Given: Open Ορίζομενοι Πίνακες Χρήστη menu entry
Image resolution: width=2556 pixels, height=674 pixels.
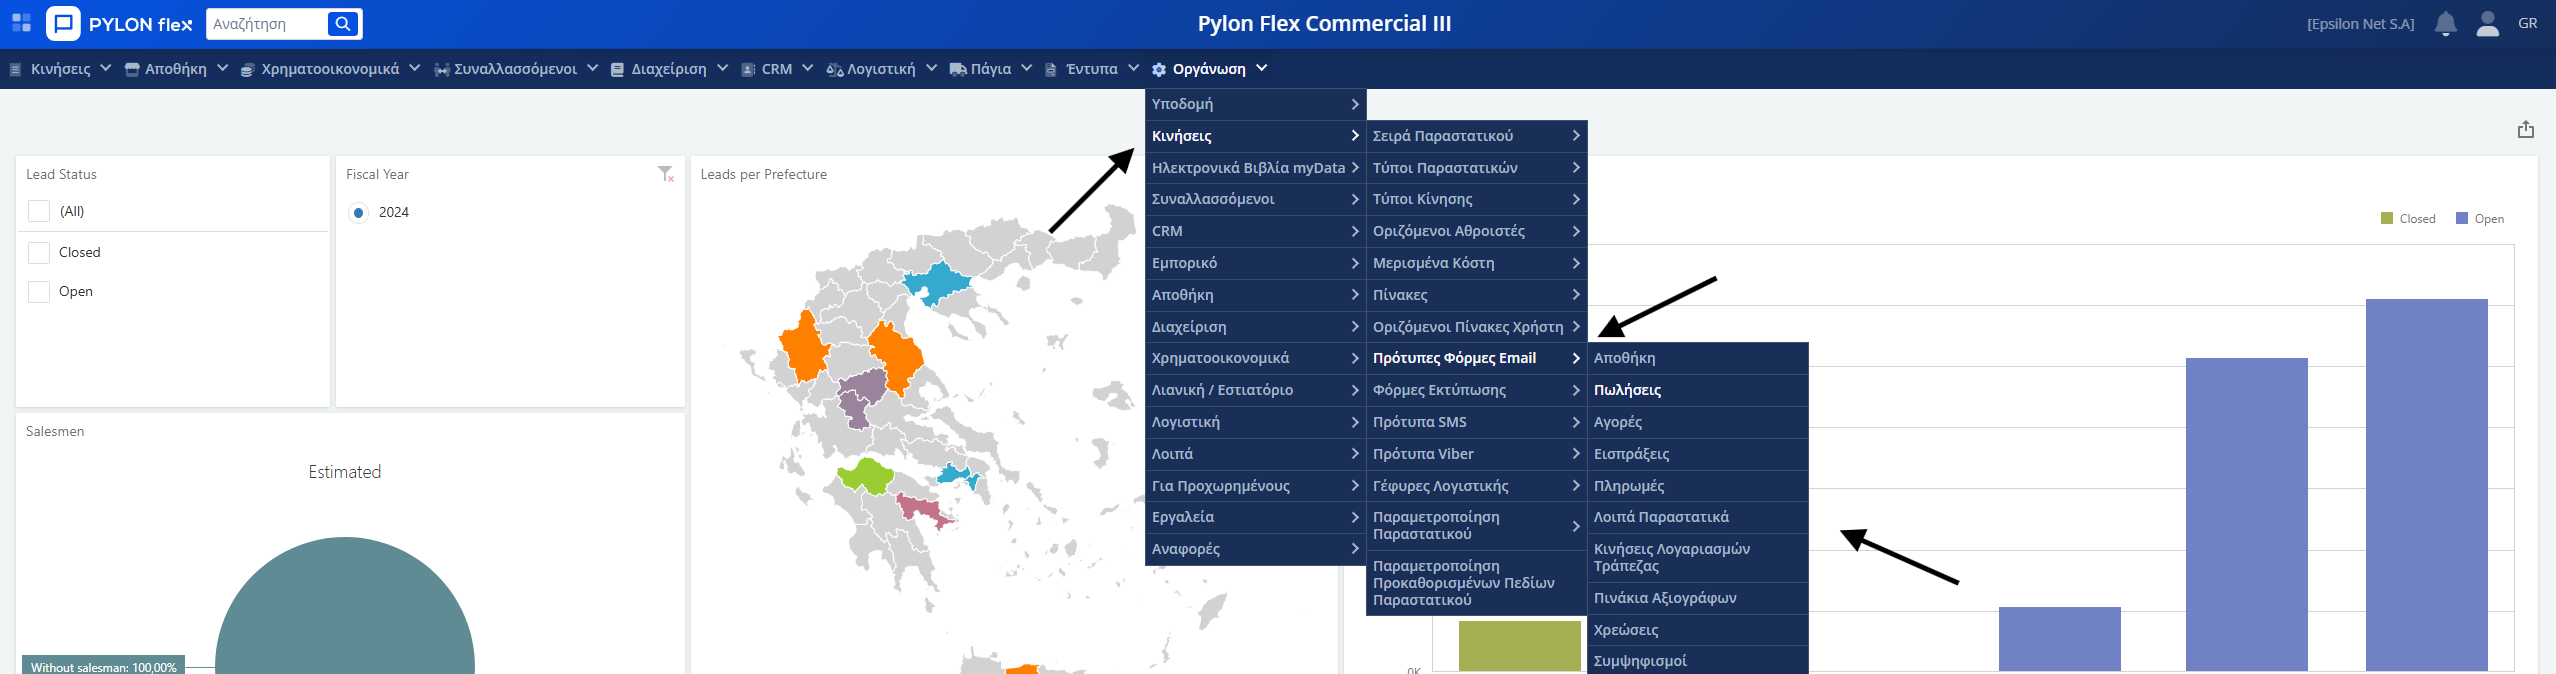Looking at the screenshot, I should (1476, 327).
